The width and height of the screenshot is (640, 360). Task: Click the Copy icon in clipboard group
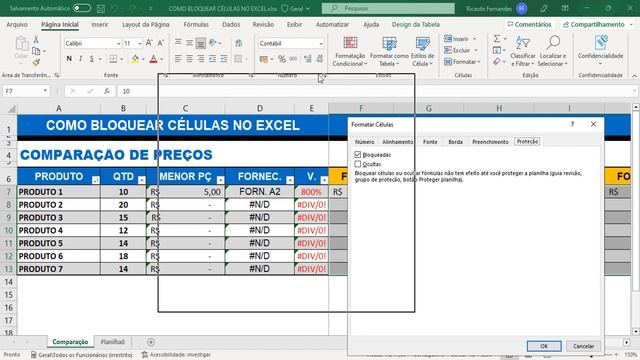click(36, 51)
